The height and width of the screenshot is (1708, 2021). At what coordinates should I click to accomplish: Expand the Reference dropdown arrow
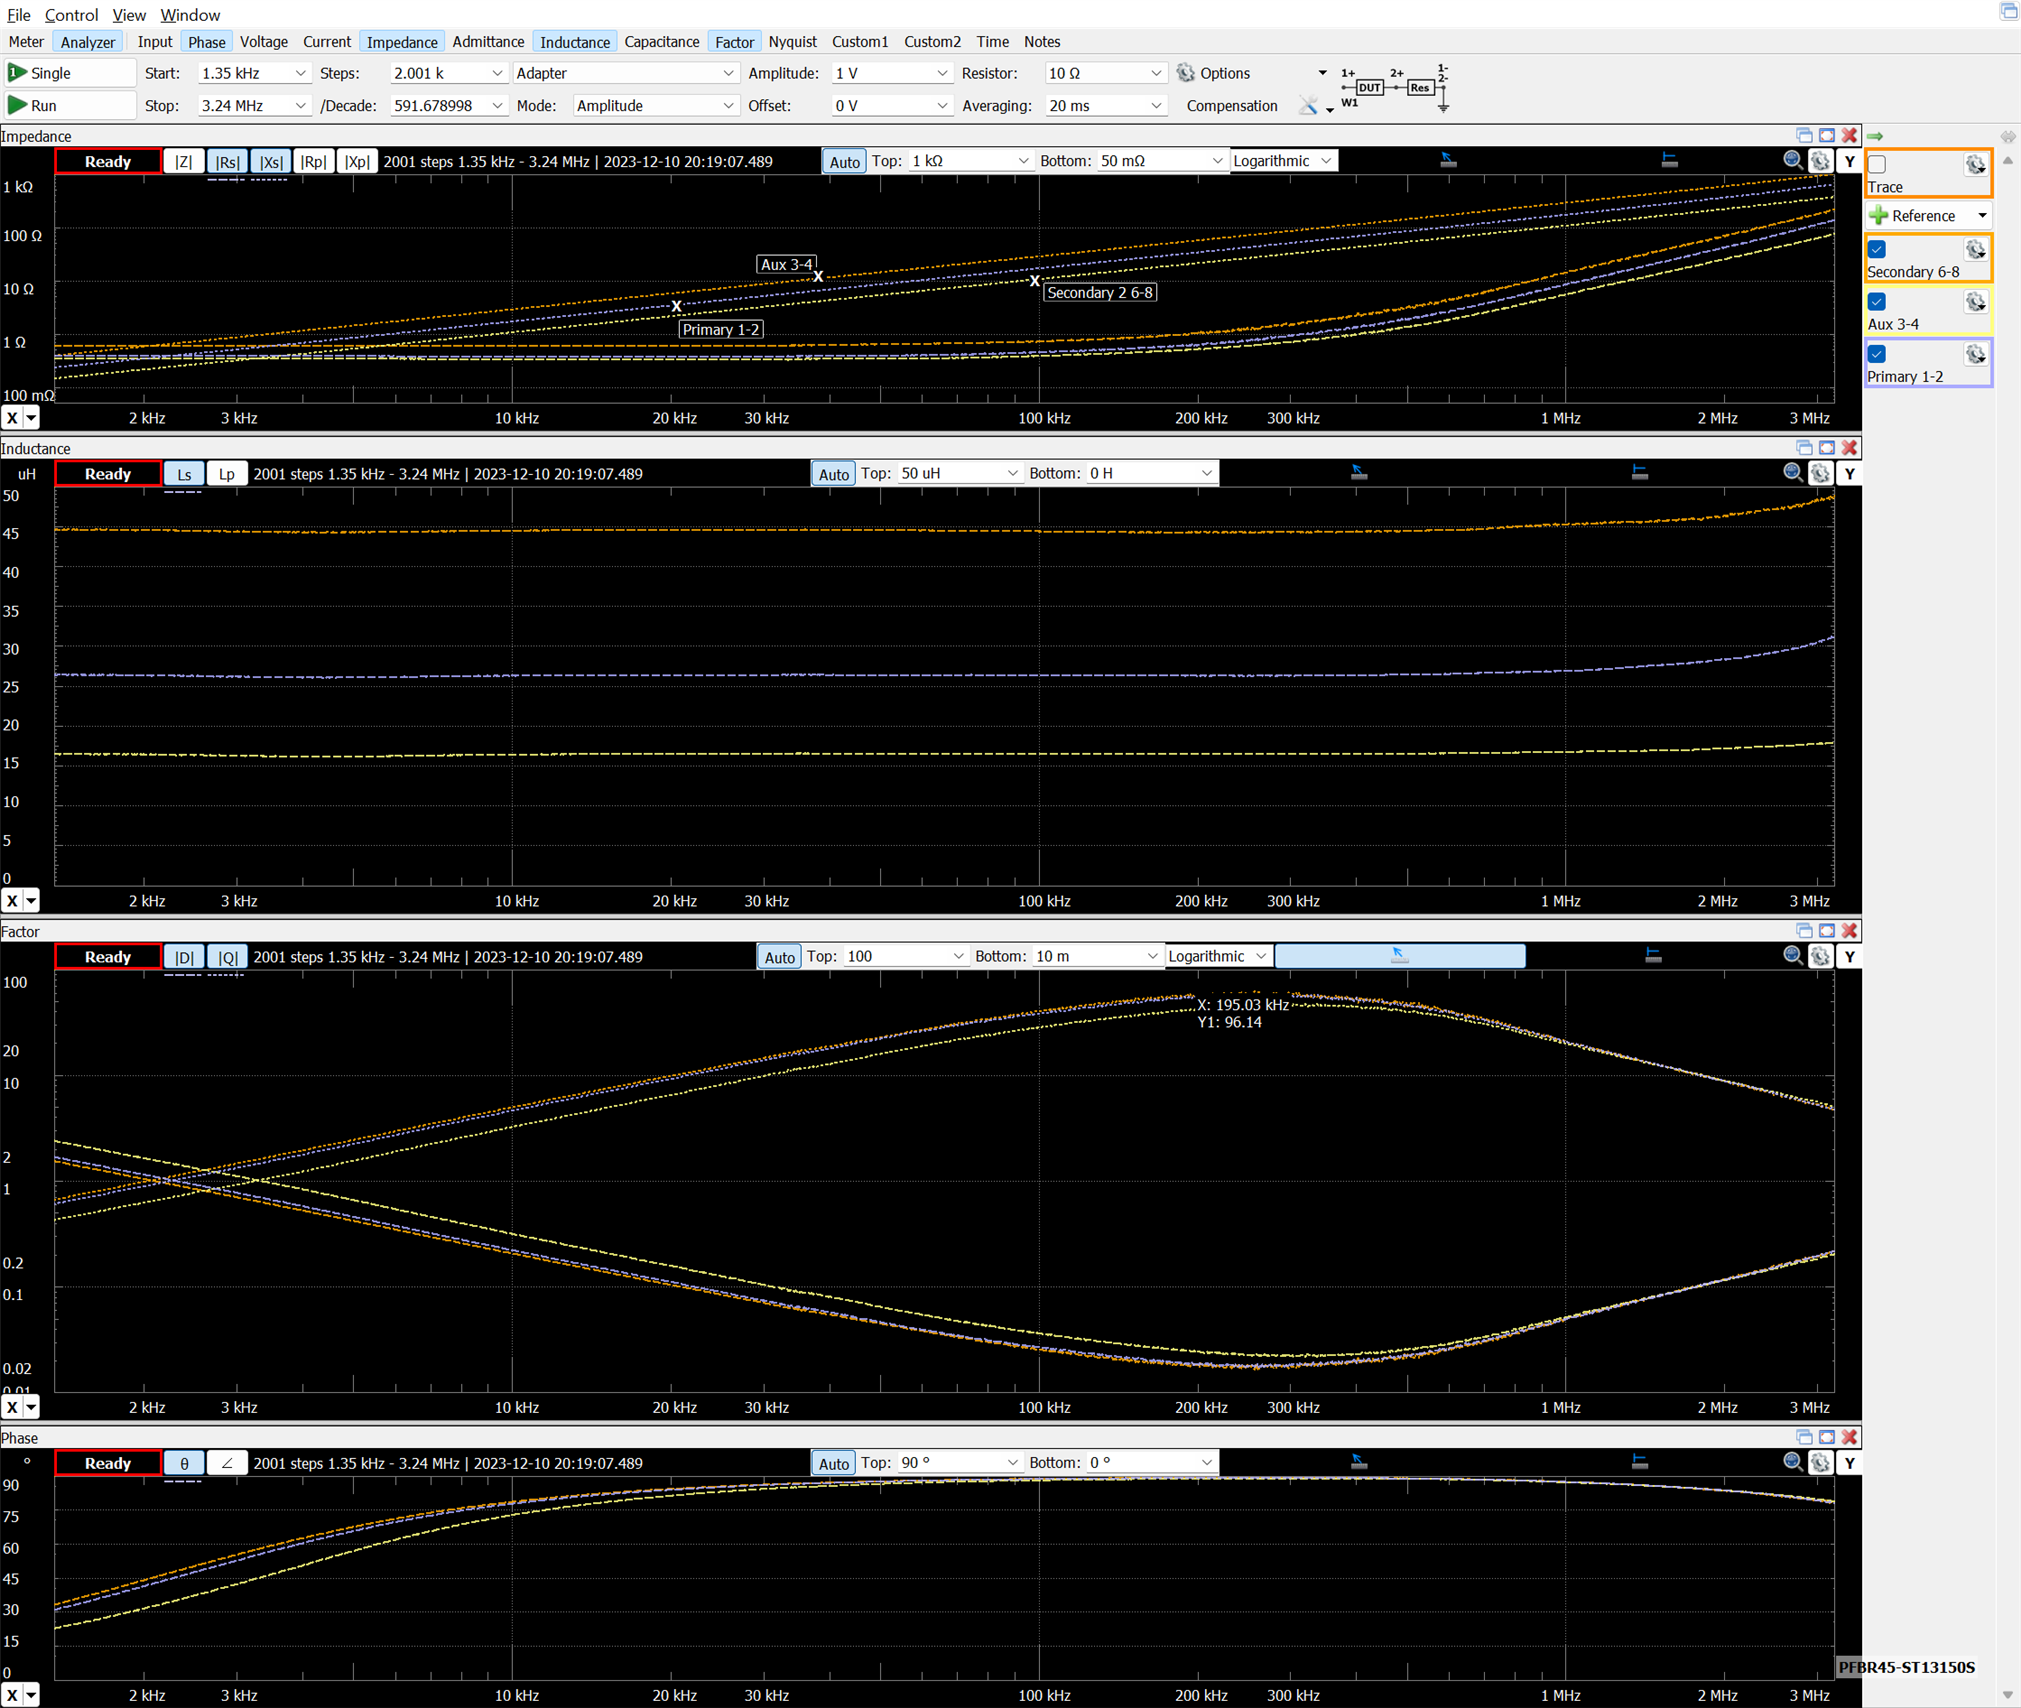point(1982,215)
